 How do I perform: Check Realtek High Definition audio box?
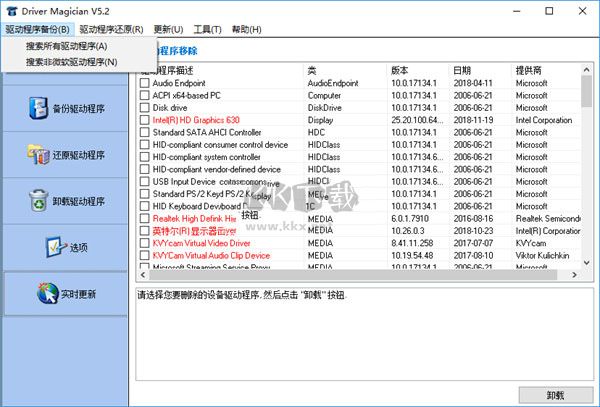pyautogui.click(x=145, y=218)
